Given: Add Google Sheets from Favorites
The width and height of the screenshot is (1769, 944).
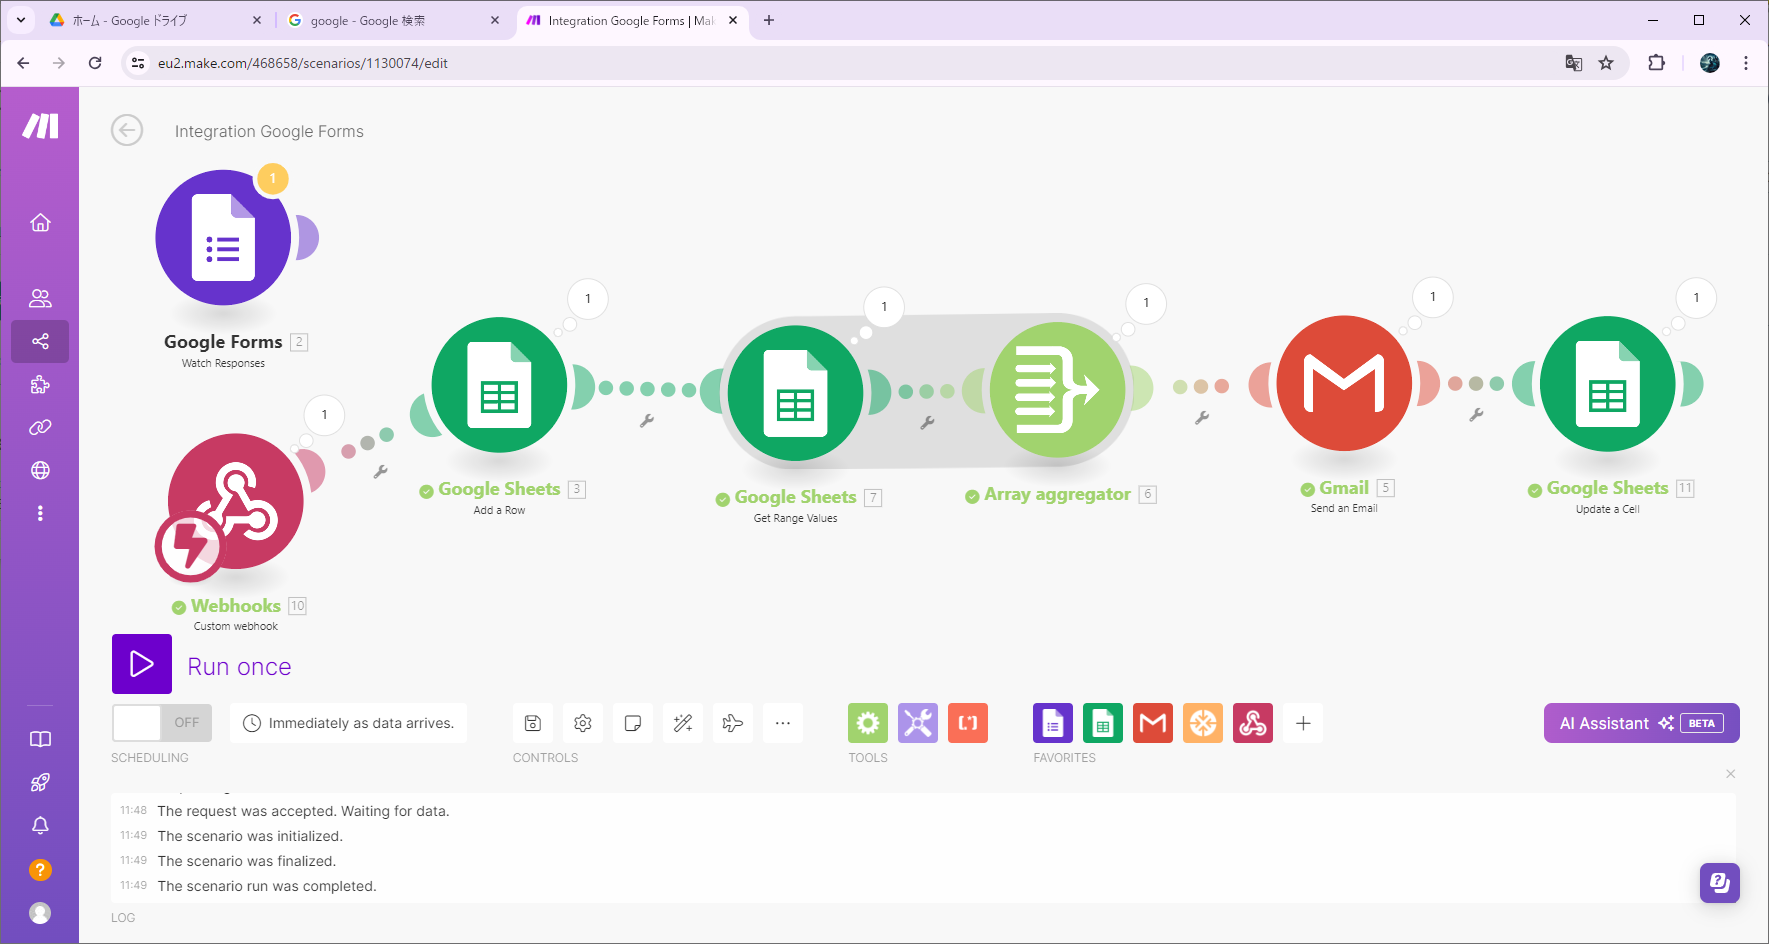Looking at the screenshot, I should [x=1103, y=723].
